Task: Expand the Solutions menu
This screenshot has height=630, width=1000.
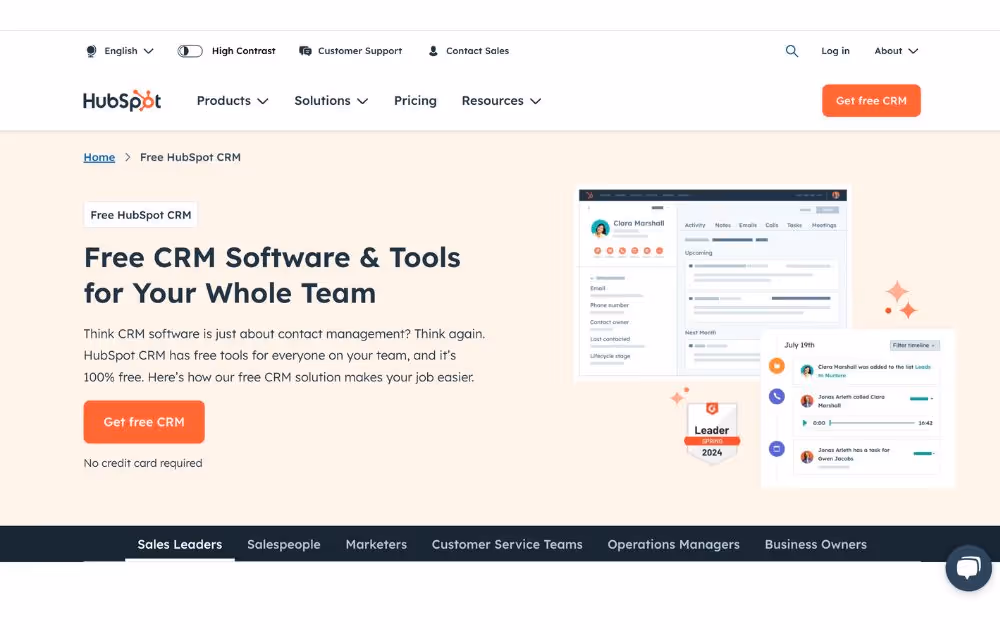Action: [331, 101]
